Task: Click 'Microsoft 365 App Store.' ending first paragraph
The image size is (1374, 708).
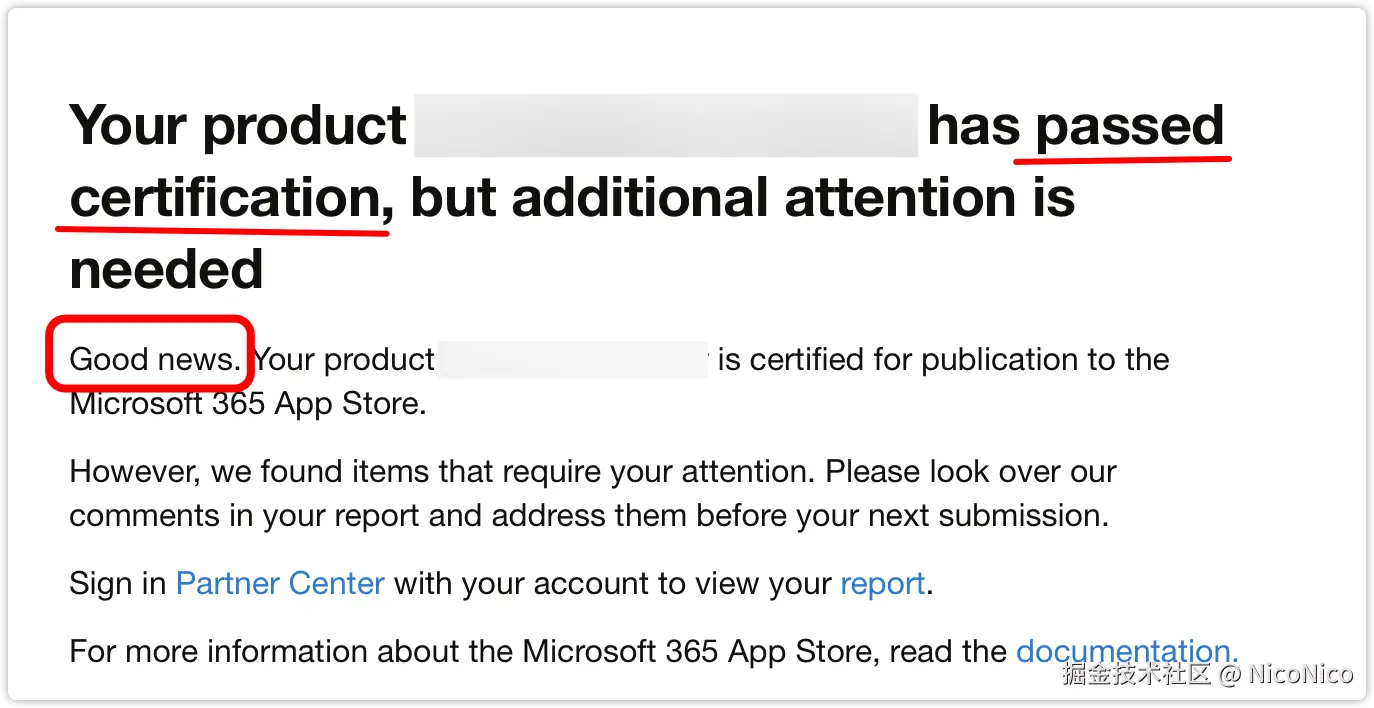Action: [x=248, y=404]
